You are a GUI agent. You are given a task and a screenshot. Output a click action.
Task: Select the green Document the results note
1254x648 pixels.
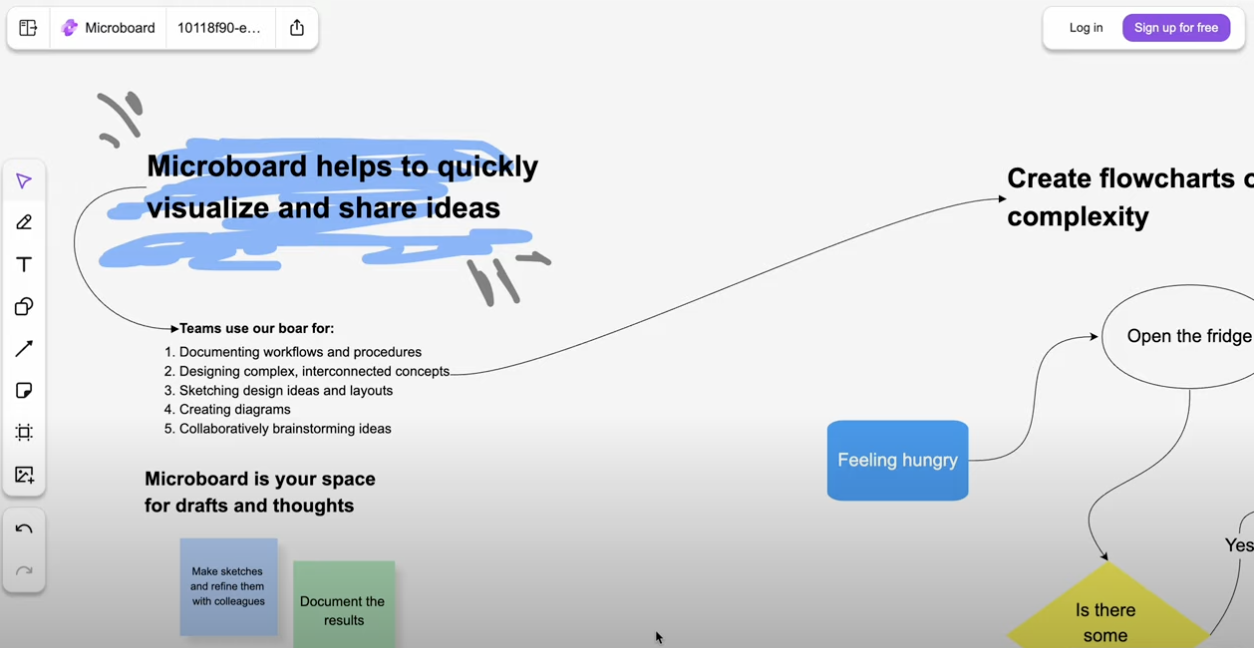(x=344, y=608)
